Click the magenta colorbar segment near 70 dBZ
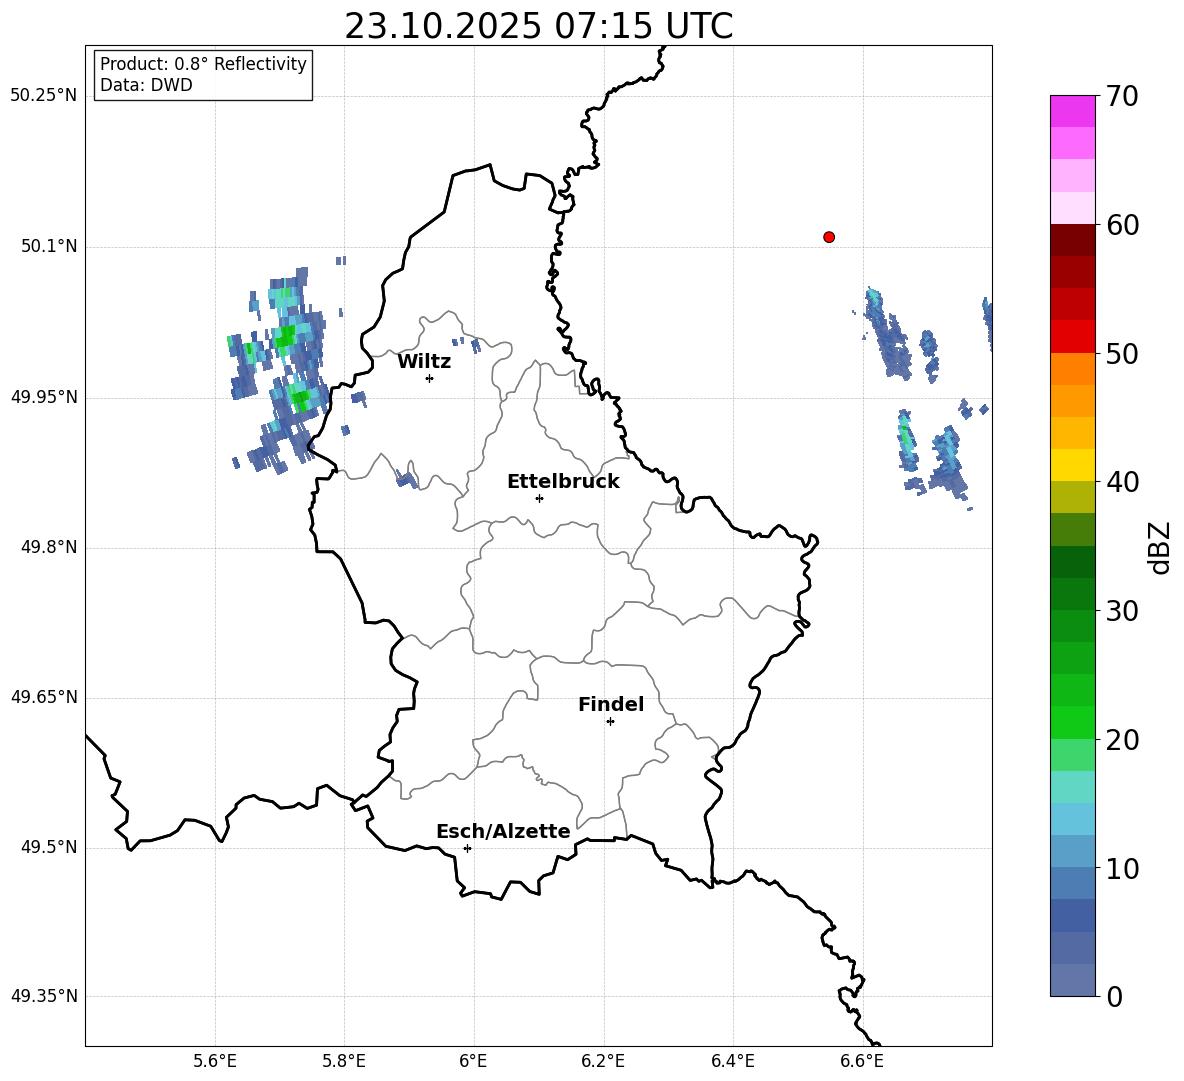This screenshot has width=1184, height=1081. pyautogui.click(x=1072, y=112)
